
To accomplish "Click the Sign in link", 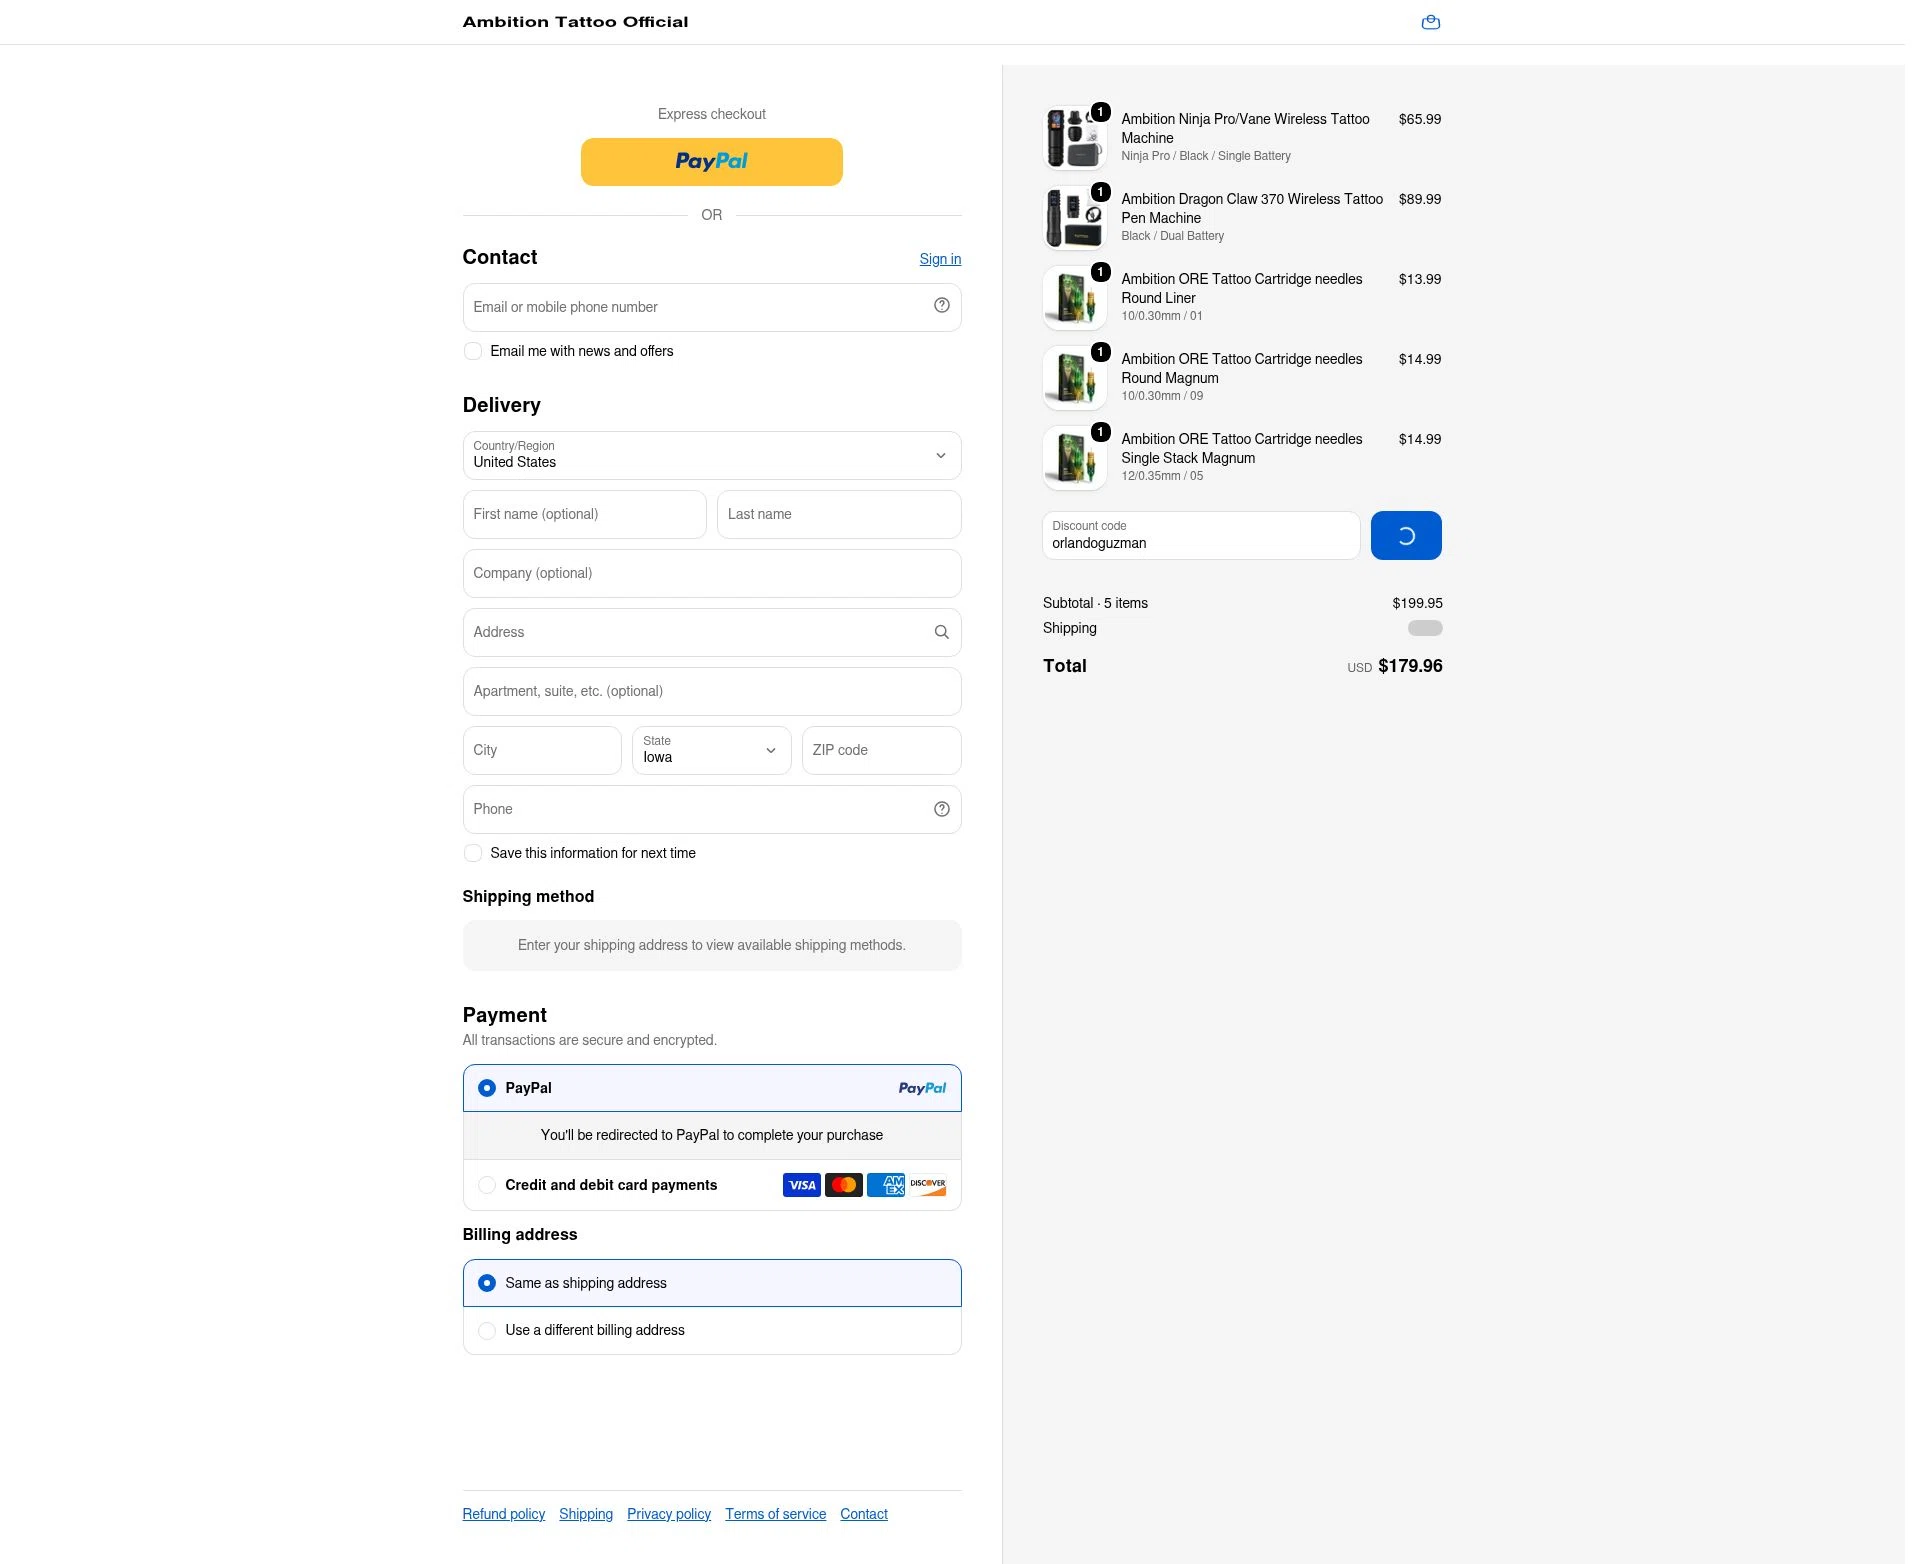I will point(940,259).
